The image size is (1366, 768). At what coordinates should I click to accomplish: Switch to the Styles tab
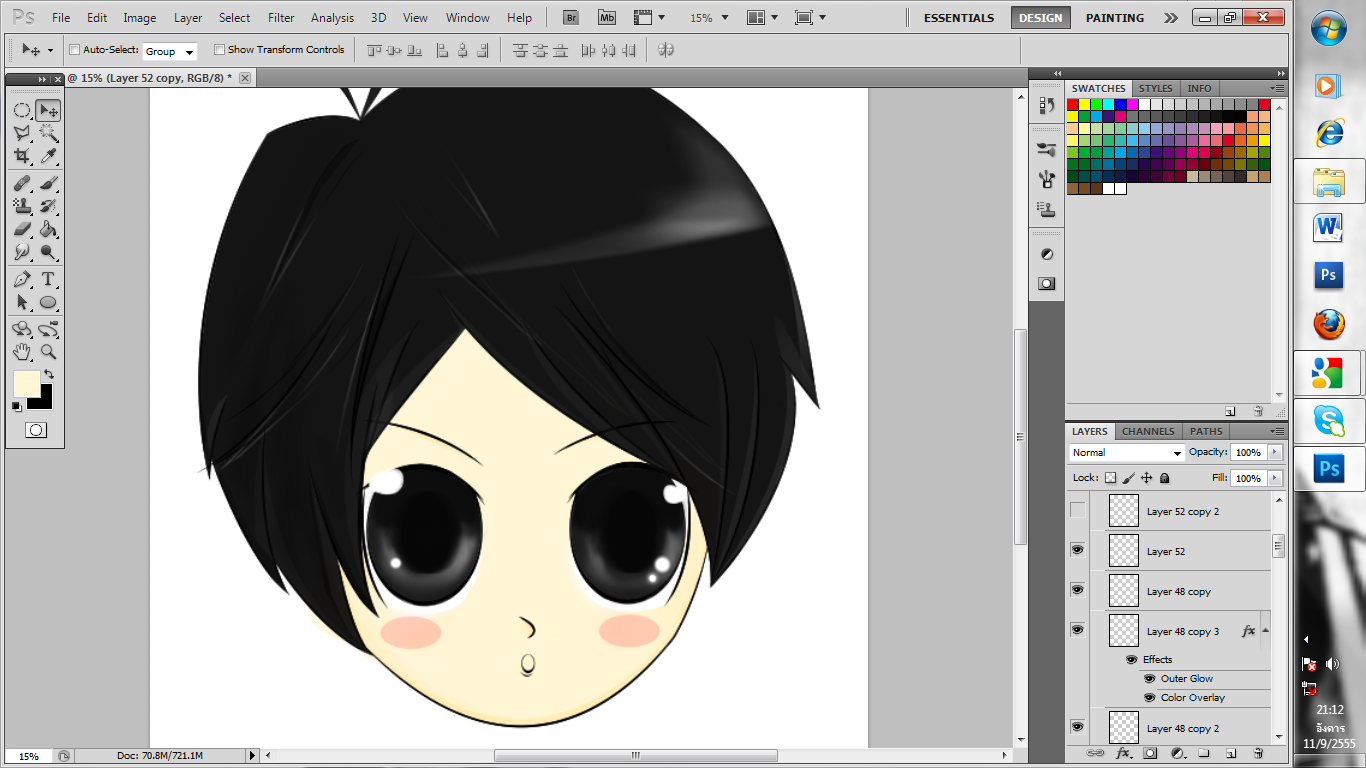coord(1156,89)
